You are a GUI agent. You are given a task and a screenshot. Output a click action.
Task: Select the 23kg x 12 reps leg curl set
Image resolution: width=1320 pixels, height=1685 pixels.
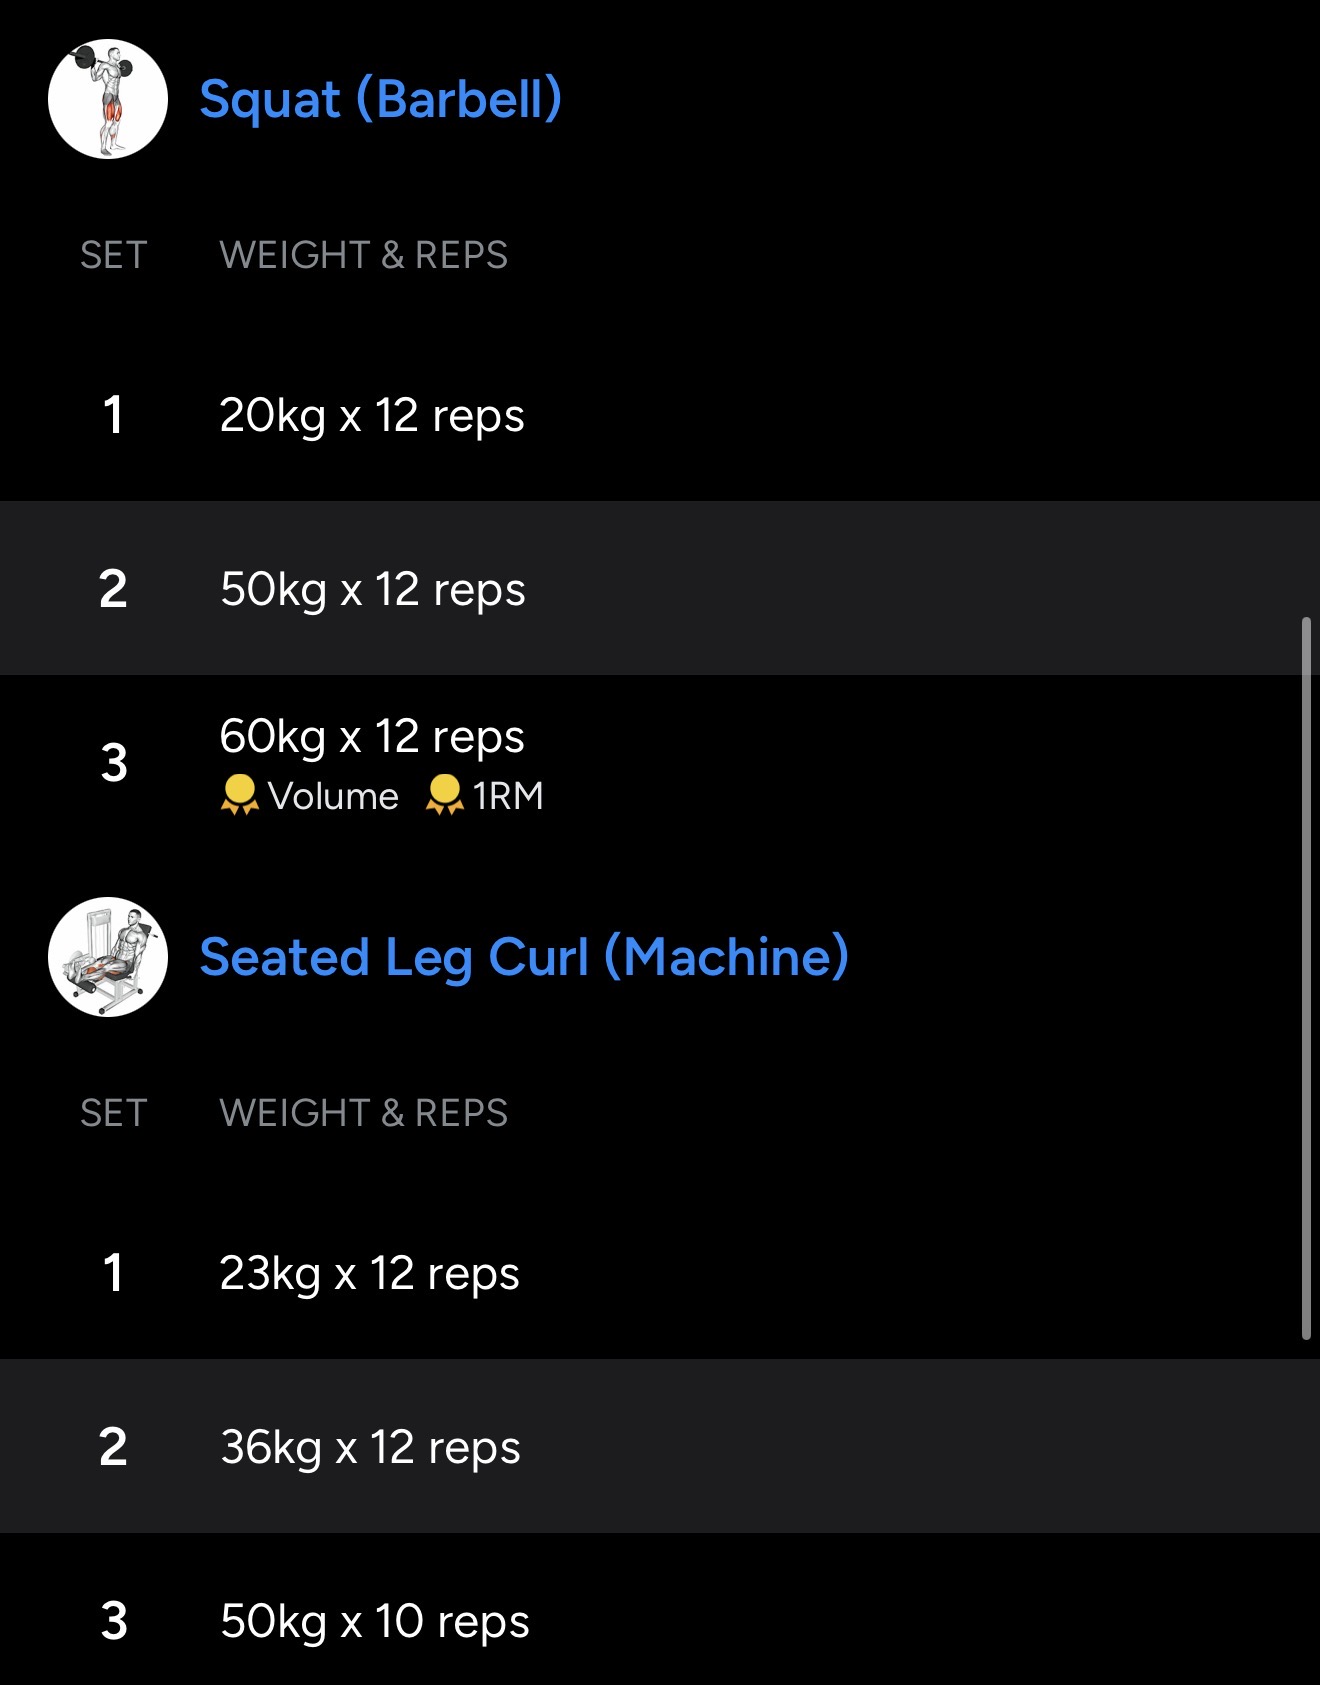369,1273
